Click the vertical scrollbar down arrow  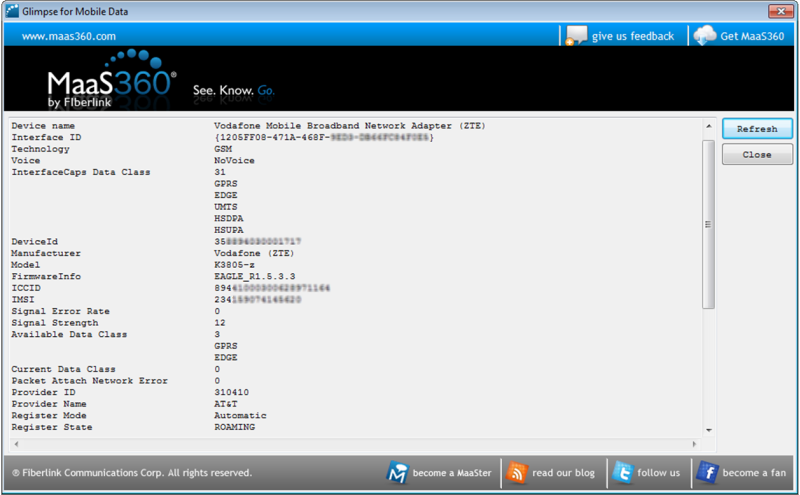tap(708, 430)
